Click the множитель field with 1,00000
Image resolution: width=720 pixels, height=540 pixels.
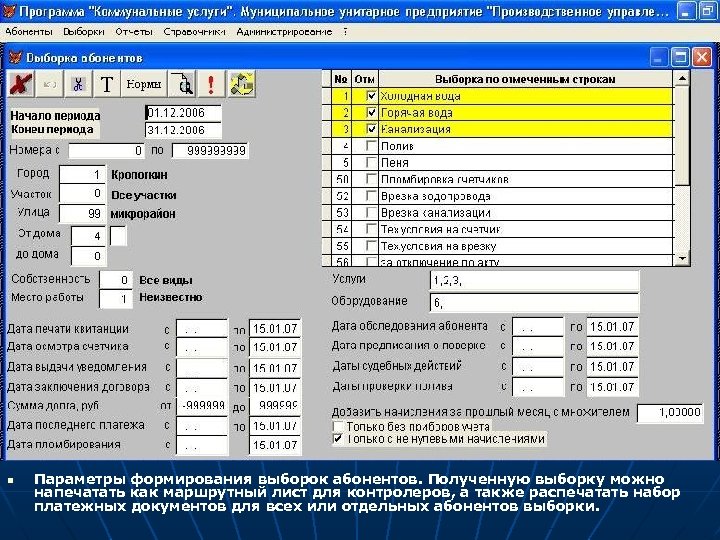pyautogui.click(x=669, y=413)
